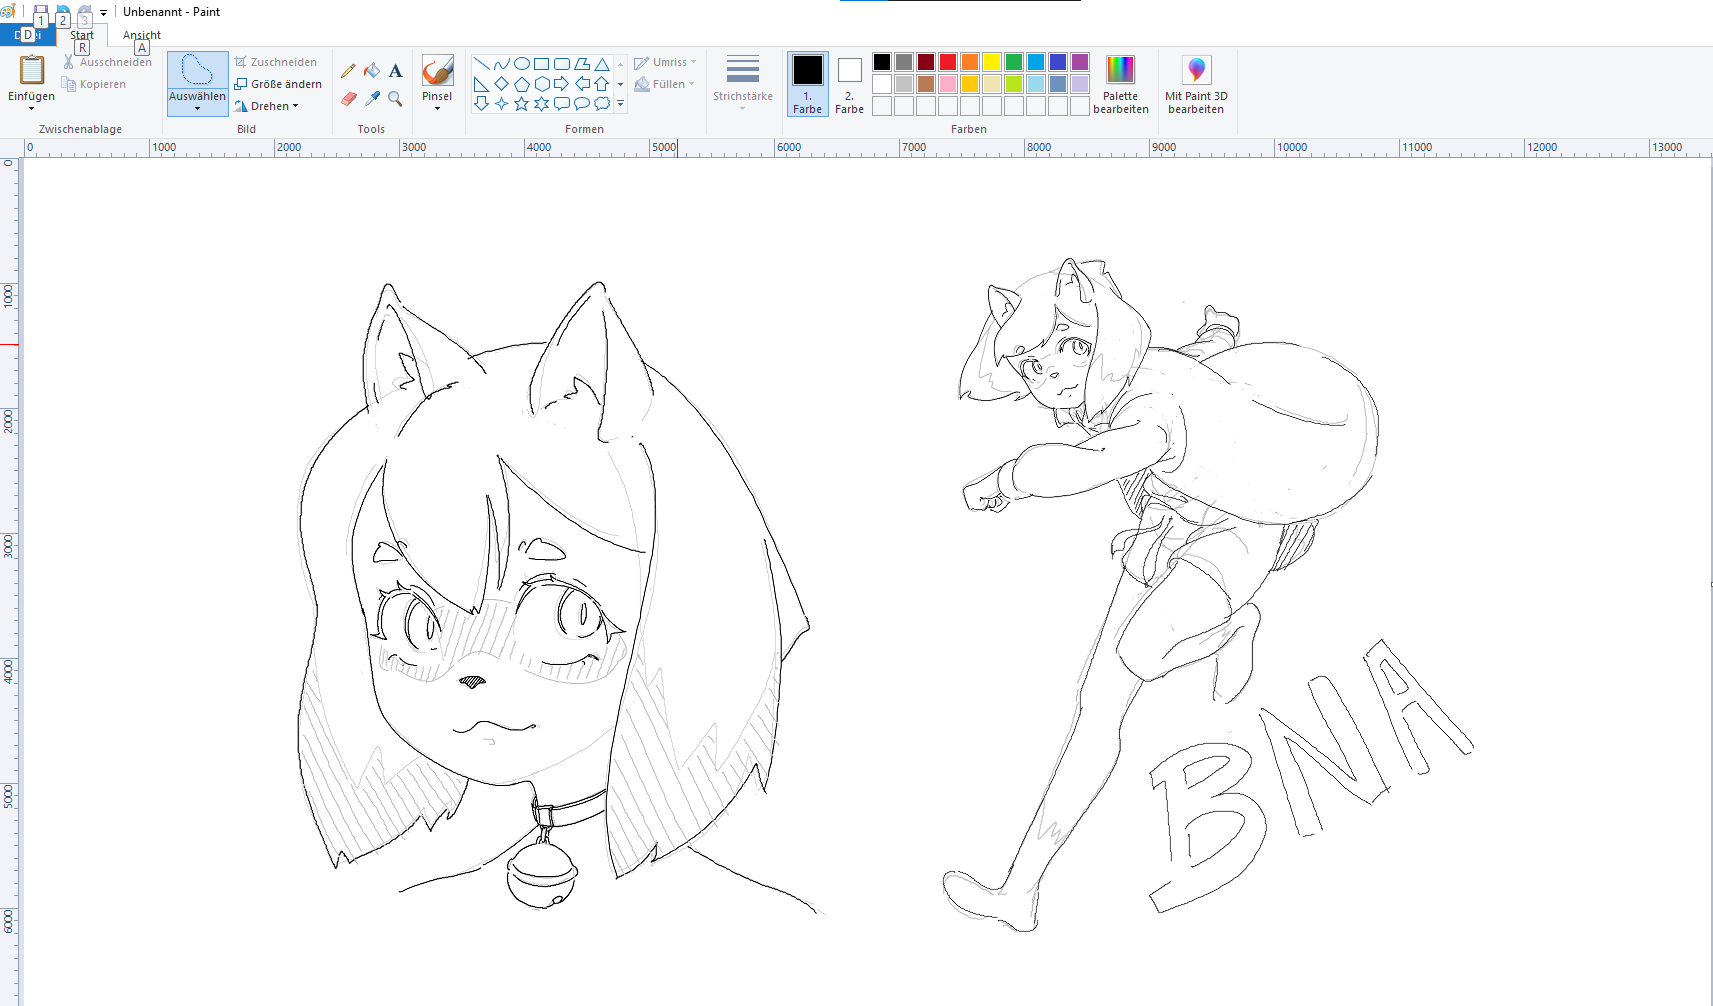Pick the Oval shape
This screenshot has height=1006, width=1713.
coord(521,64)
